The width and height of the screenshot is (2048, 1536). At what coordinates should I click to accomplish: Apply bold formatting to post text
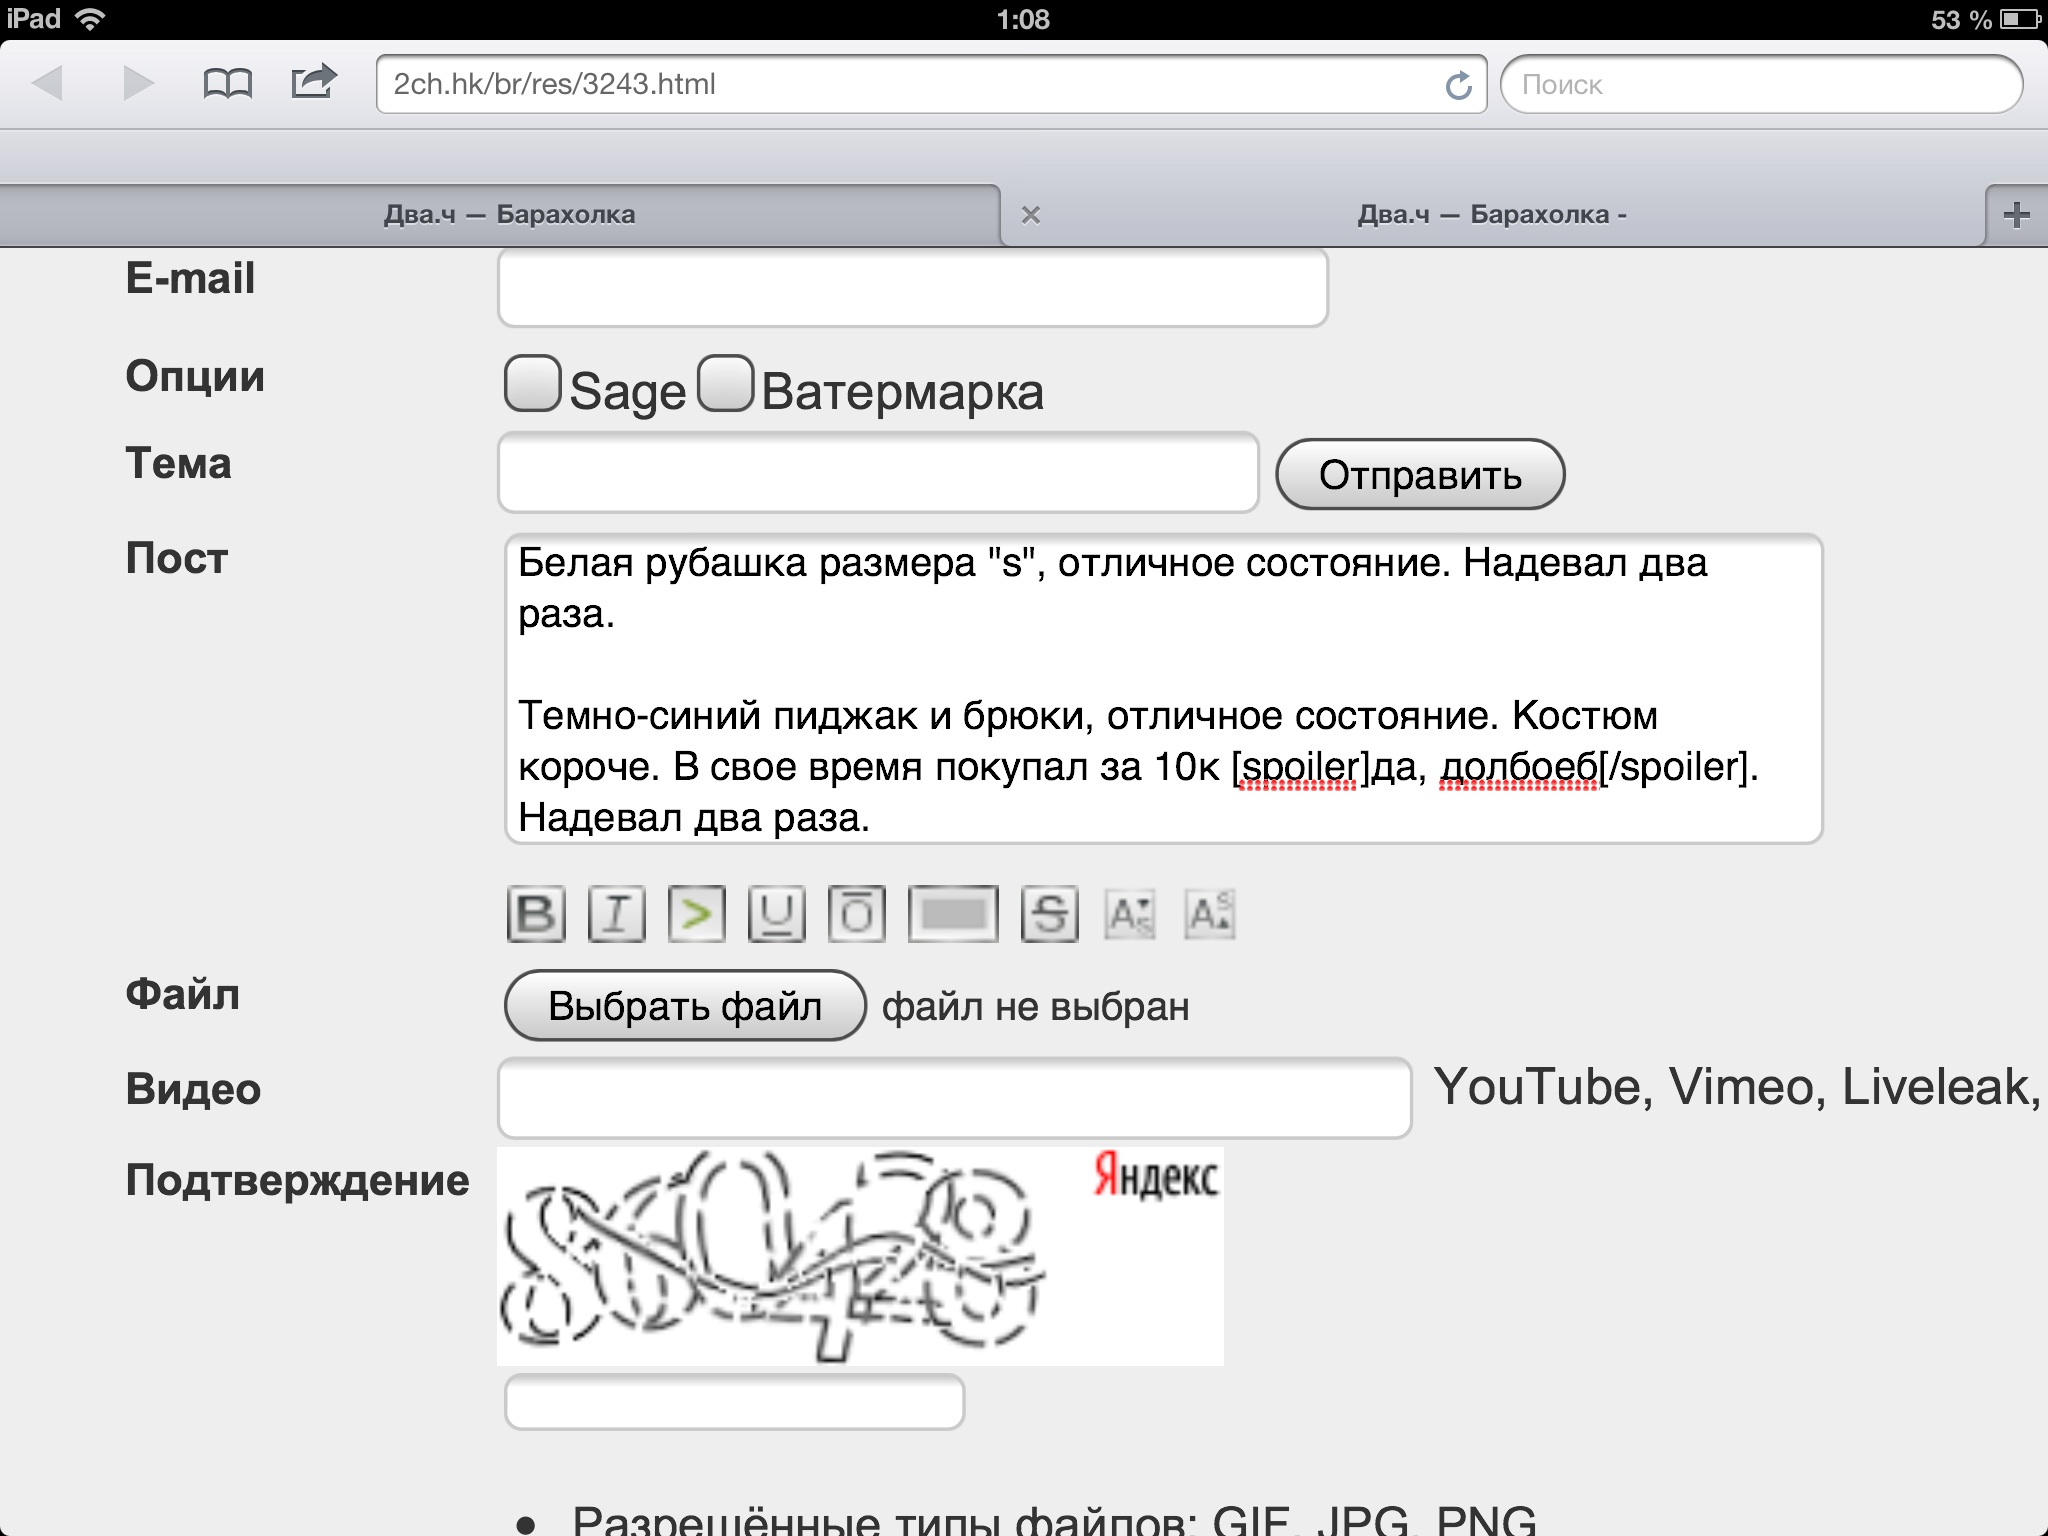[x=536, y=914]
